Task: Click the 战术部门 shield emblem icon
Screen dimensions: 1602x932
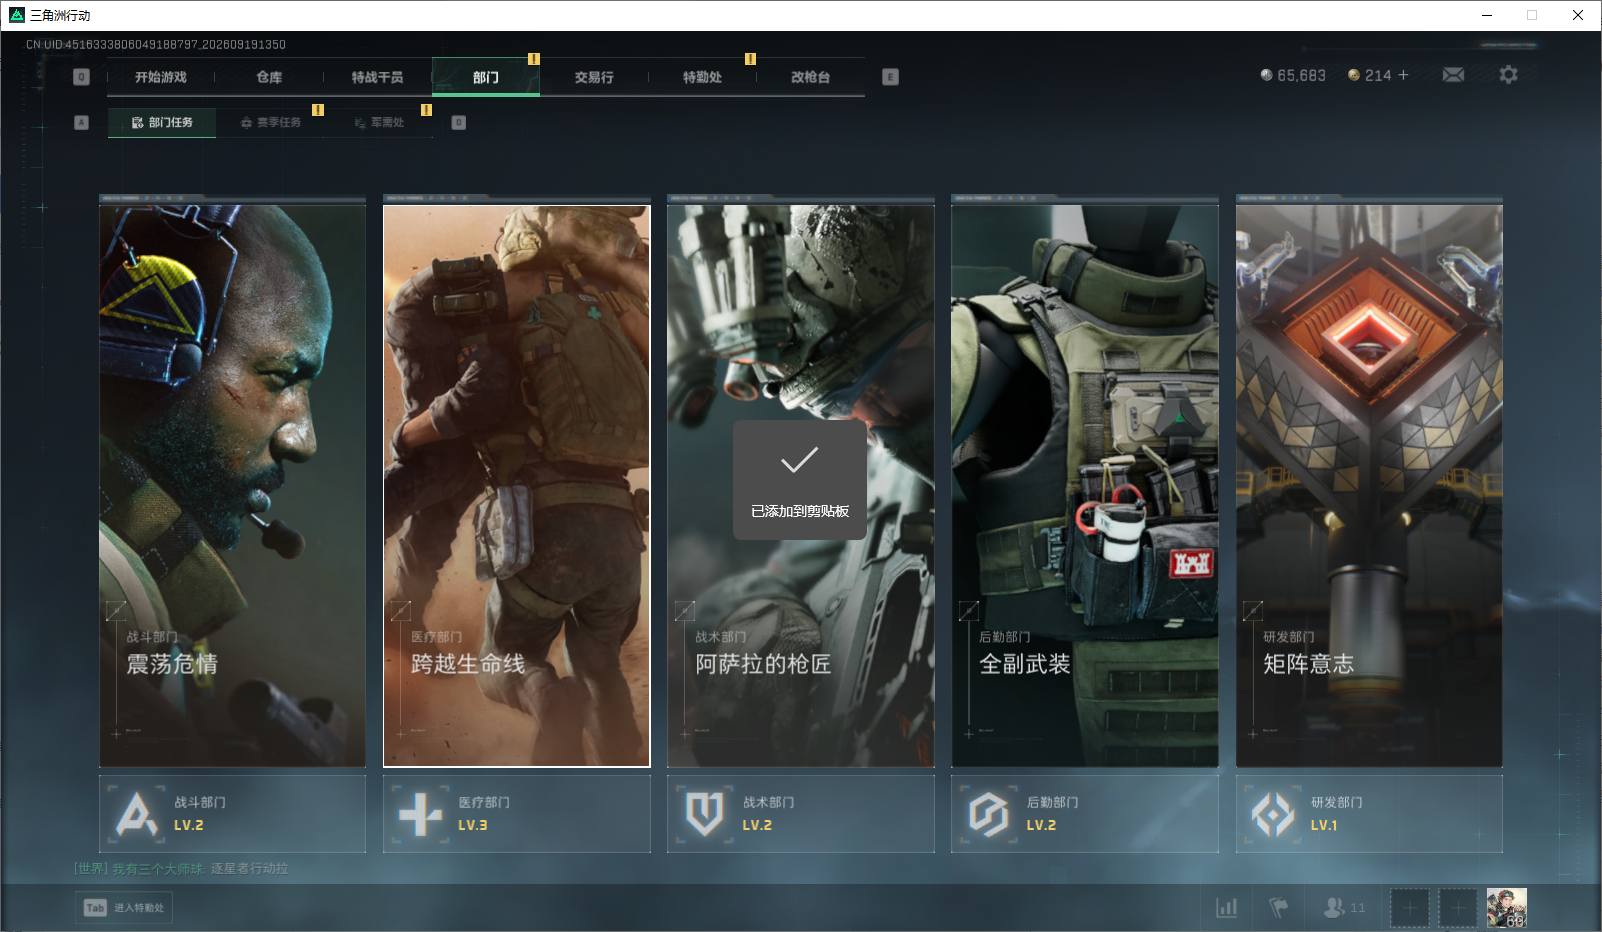Action: (x=704, y=814)
